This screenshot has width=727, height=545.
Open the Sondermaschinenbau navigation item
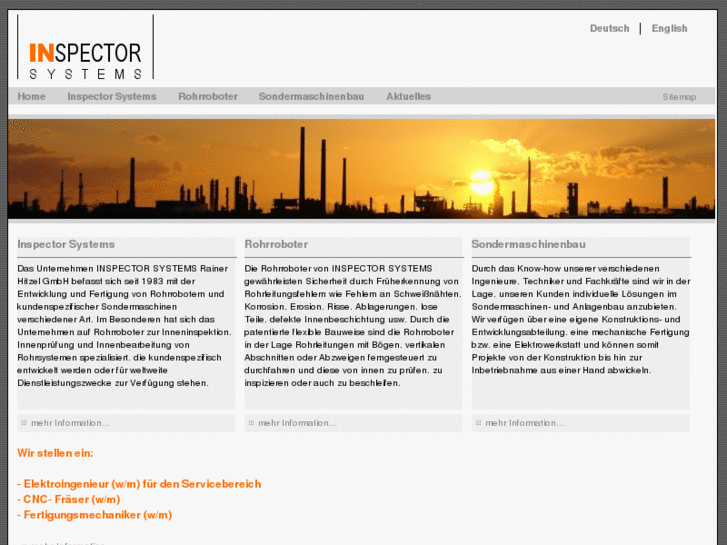coord(311,96)
